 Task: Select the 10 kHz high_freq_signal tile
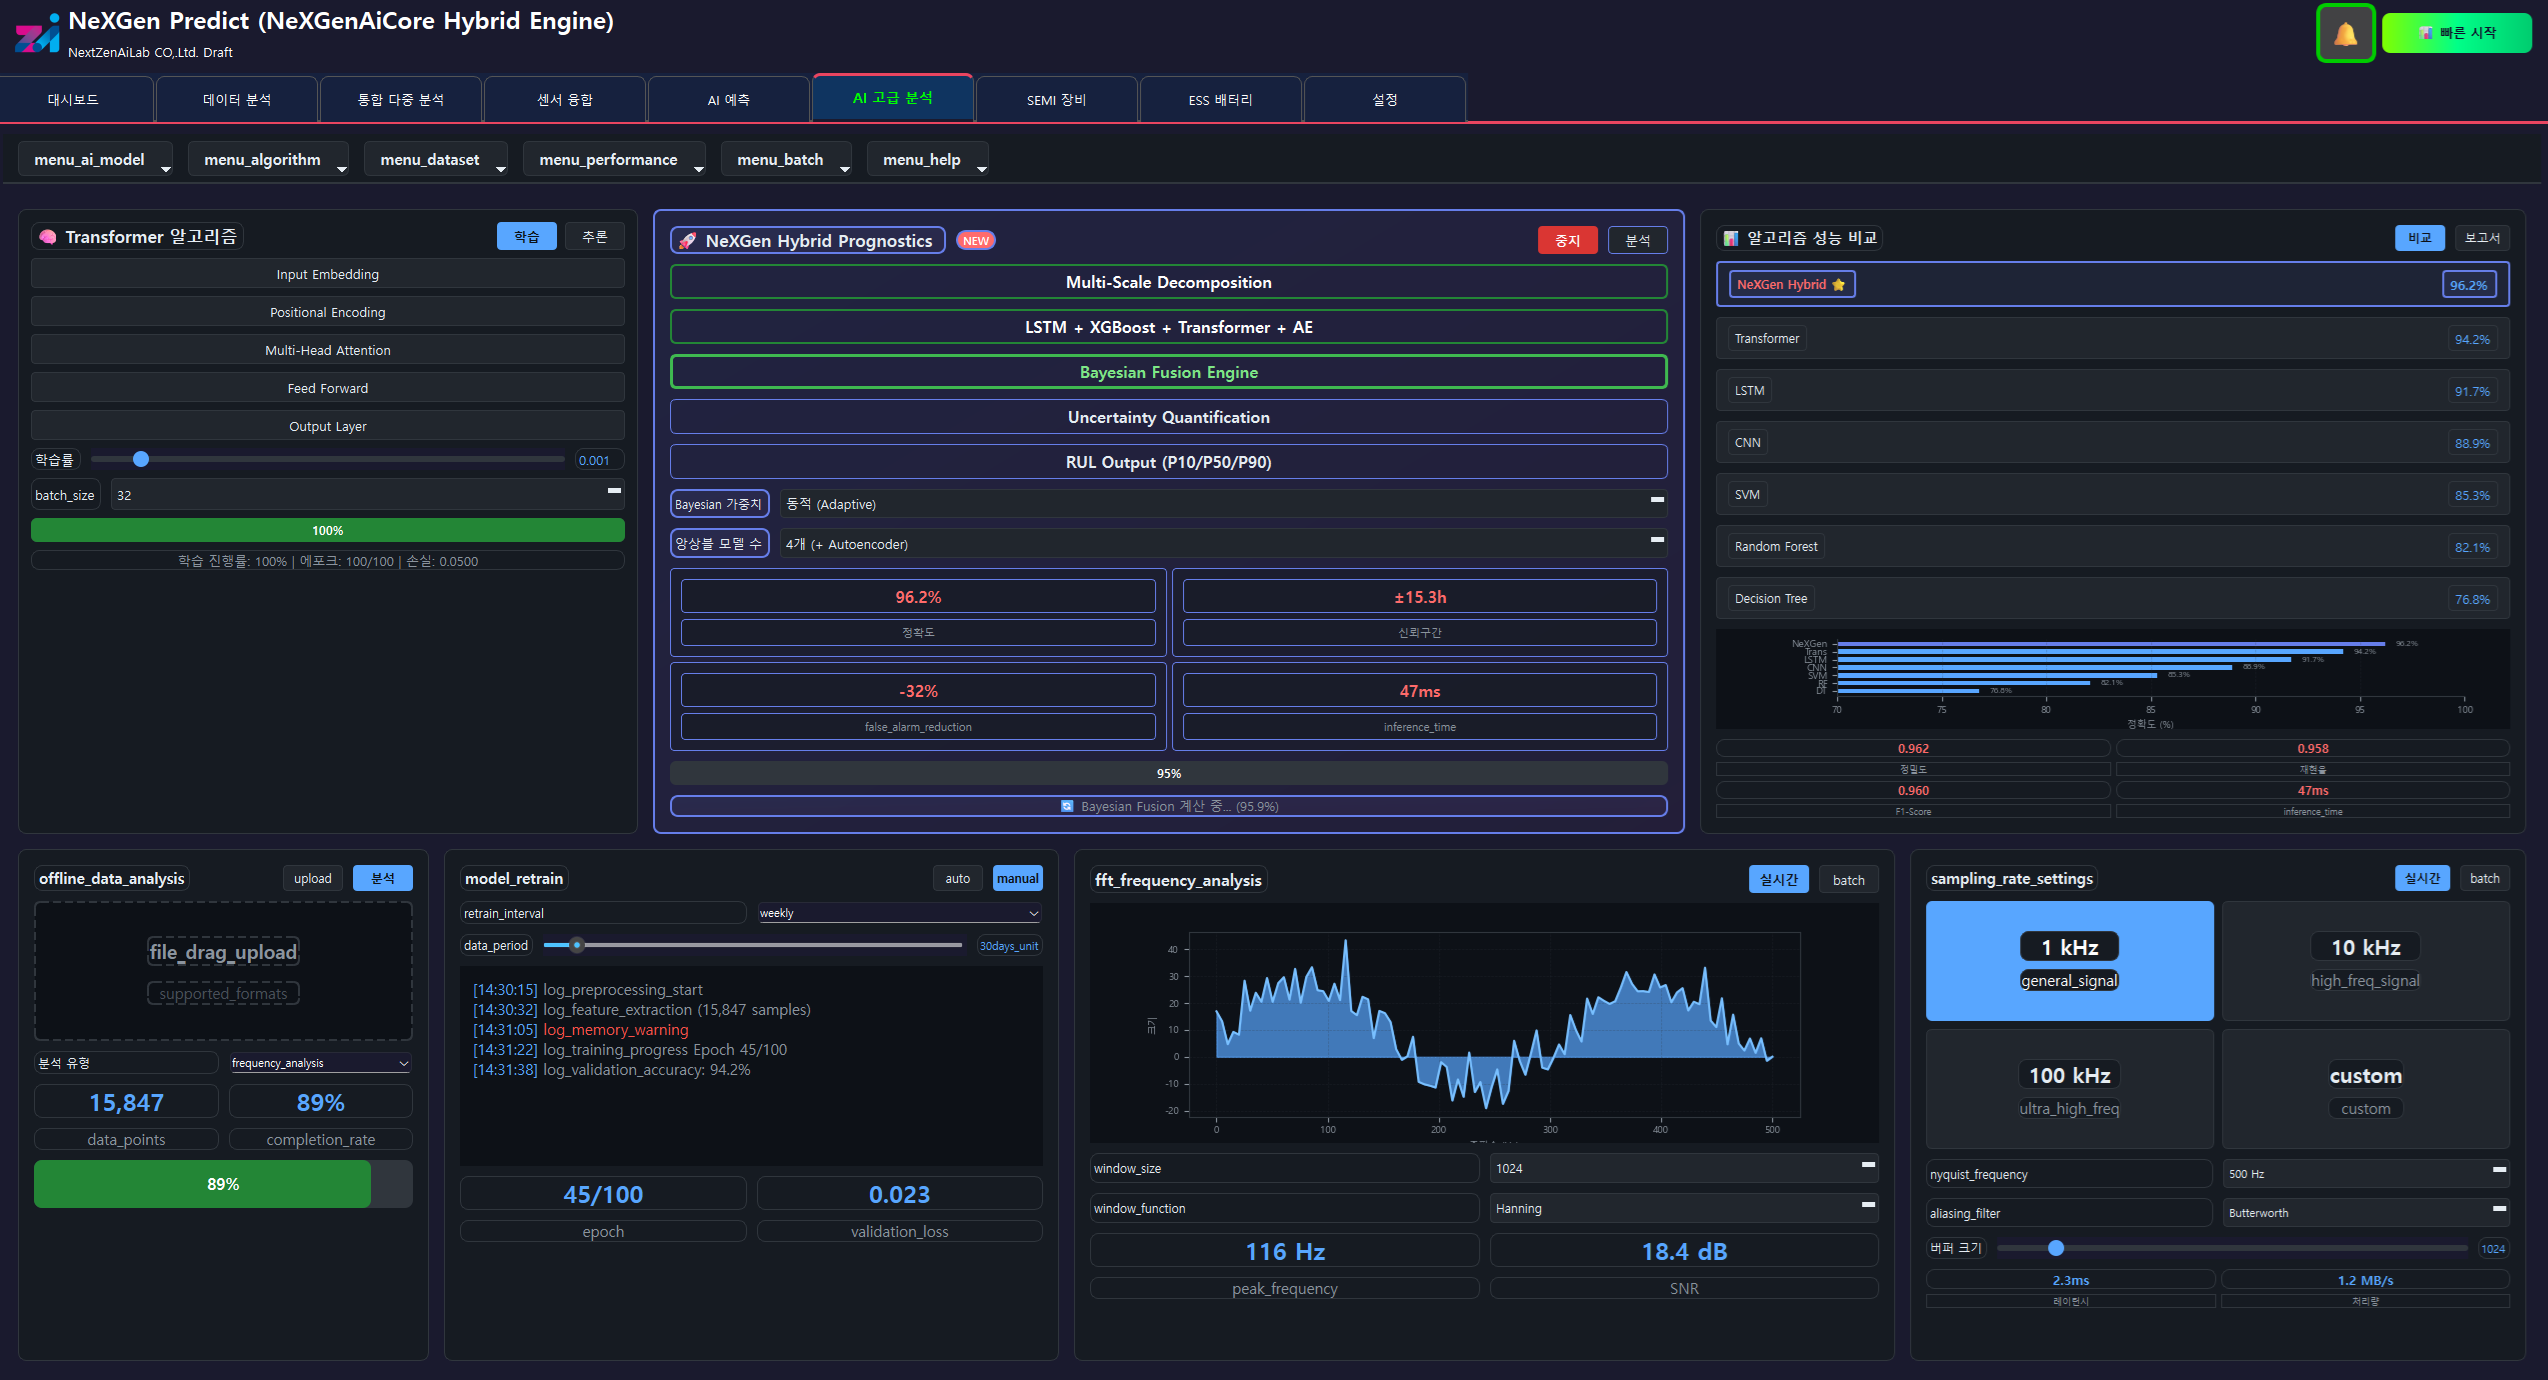[2365, 961]
